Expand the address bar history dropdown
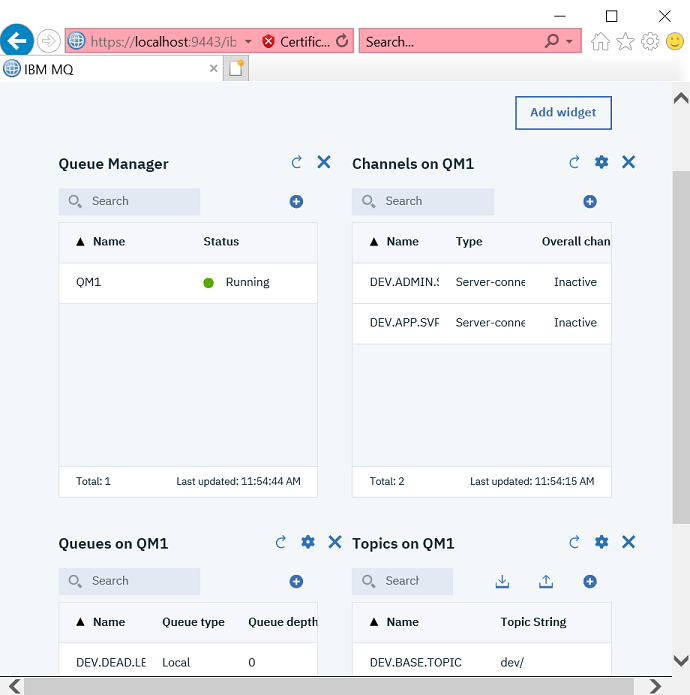 pos(248,42)
